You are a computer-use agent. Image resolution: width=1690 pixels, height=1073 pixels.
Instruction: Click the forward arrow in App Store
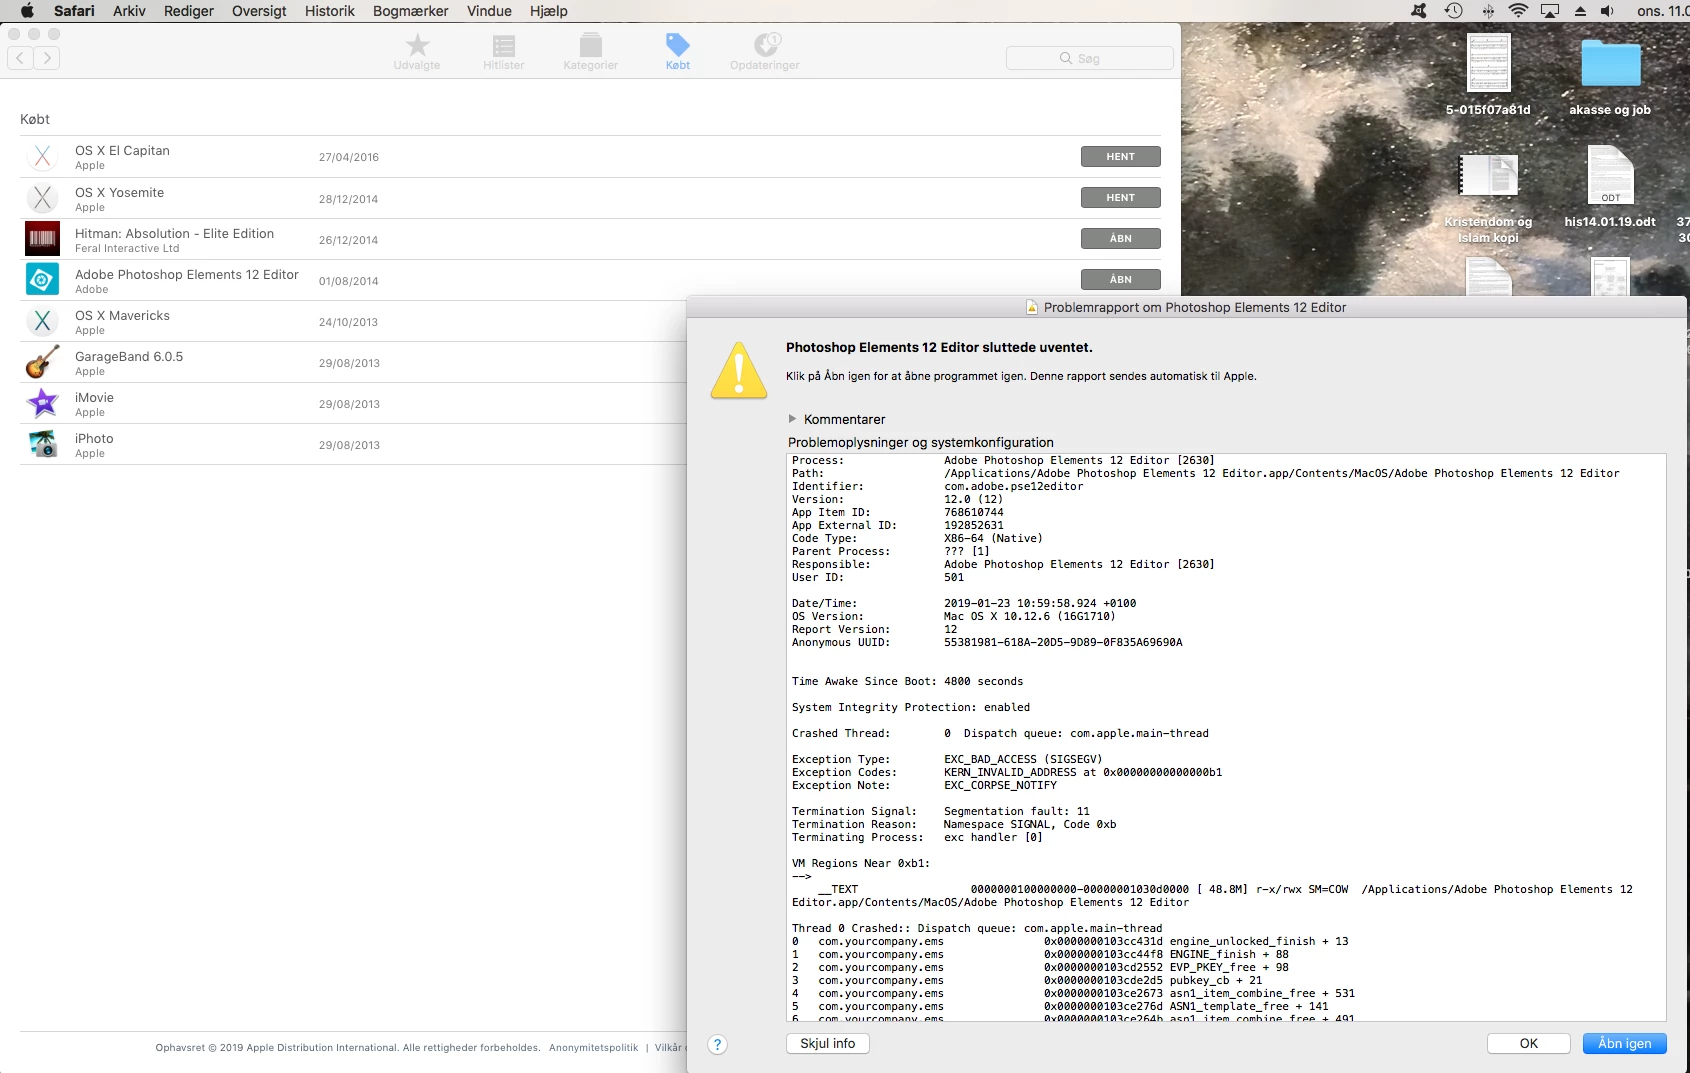[47, 58]
